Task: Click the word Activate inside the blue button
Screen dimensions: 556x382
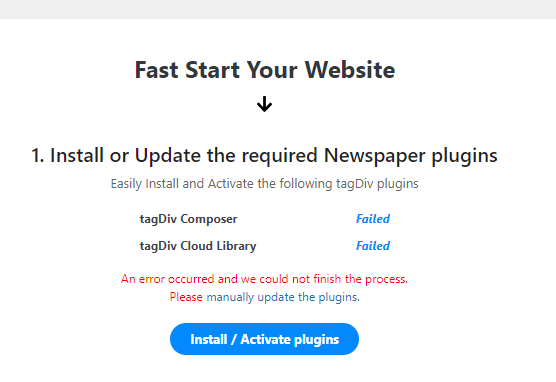Action: [x=265, y=339]
